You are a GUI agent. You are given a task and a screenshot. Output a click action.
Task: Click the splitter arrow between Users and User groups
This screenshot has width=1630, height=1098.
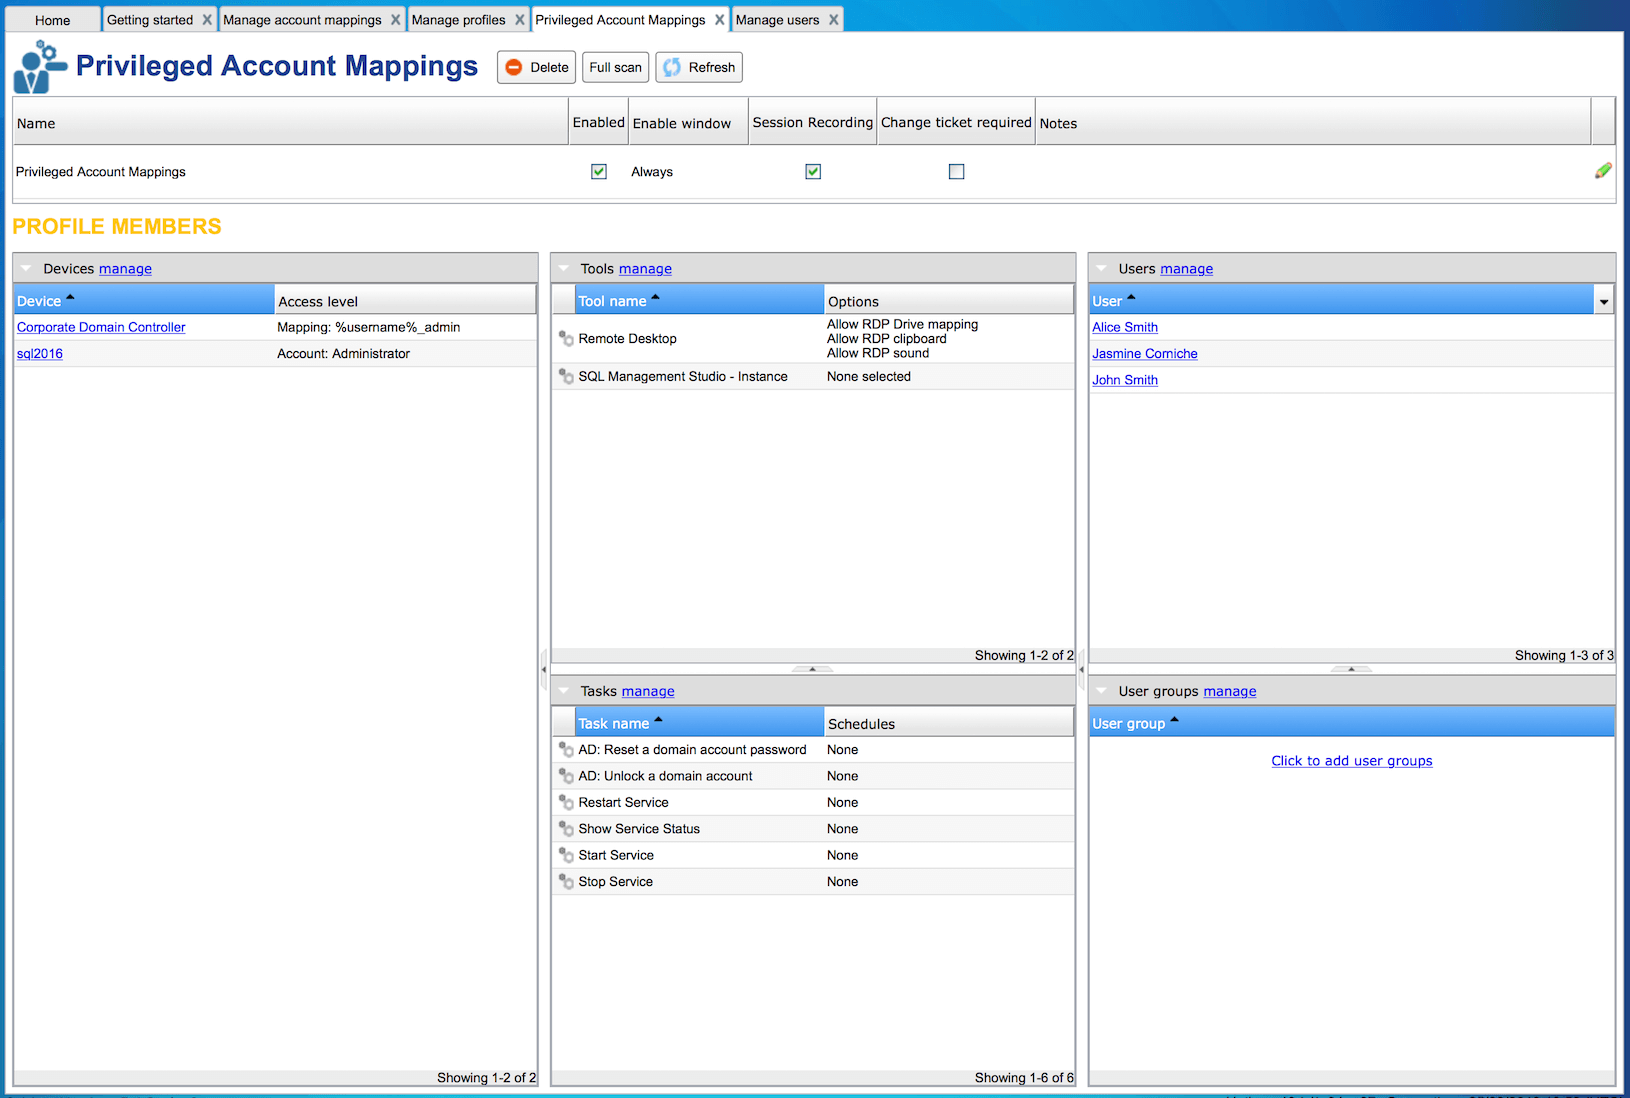click(x=1351, y=669)
